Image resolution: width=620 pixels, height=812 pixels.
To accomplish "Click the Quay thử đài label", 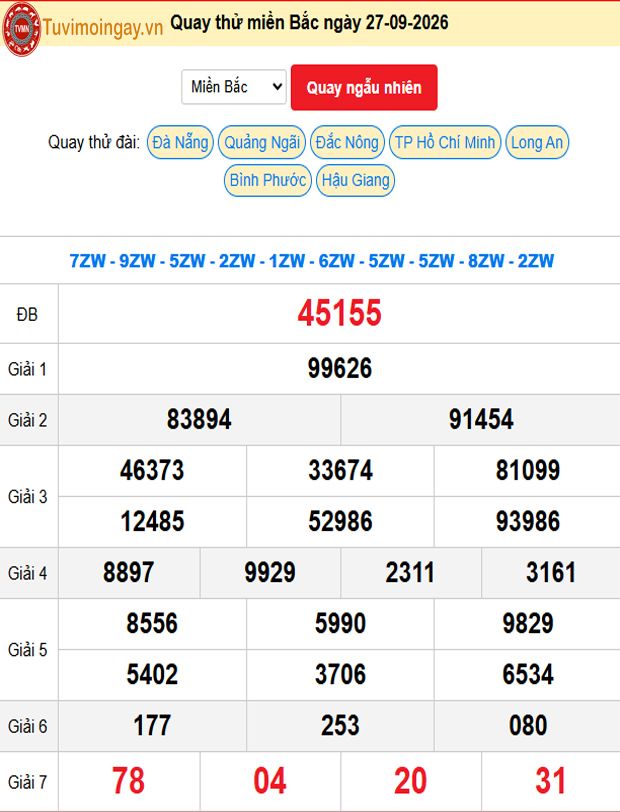I will (94, 142).
